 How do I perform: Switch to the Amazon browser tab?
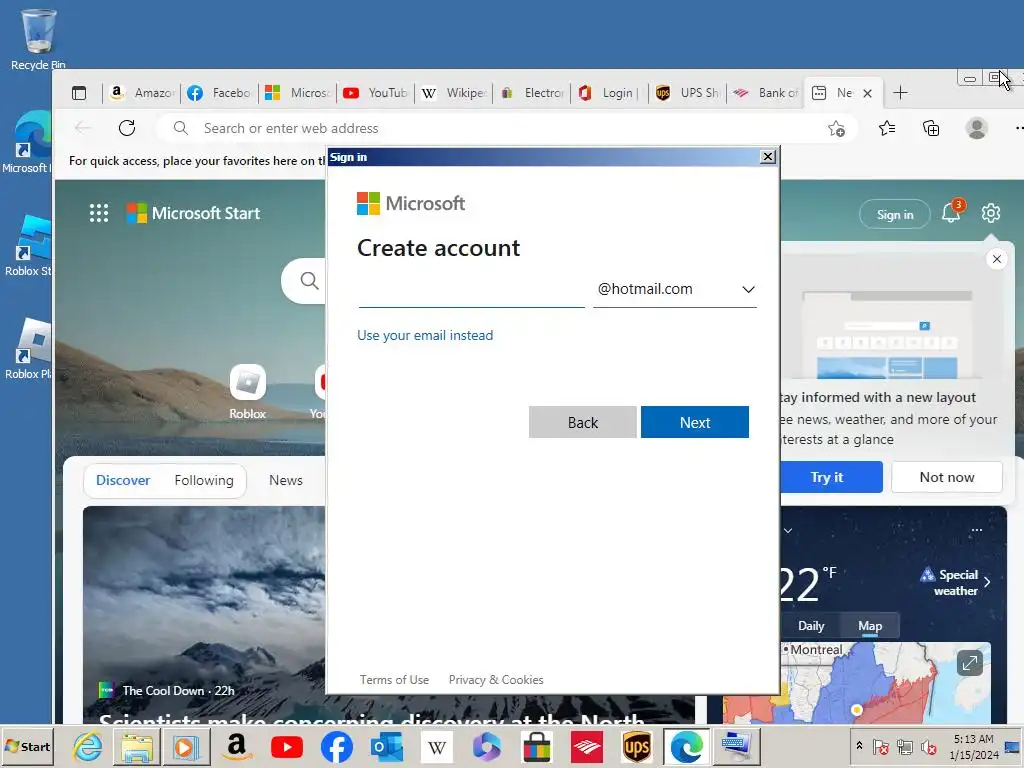pos(142,93)
